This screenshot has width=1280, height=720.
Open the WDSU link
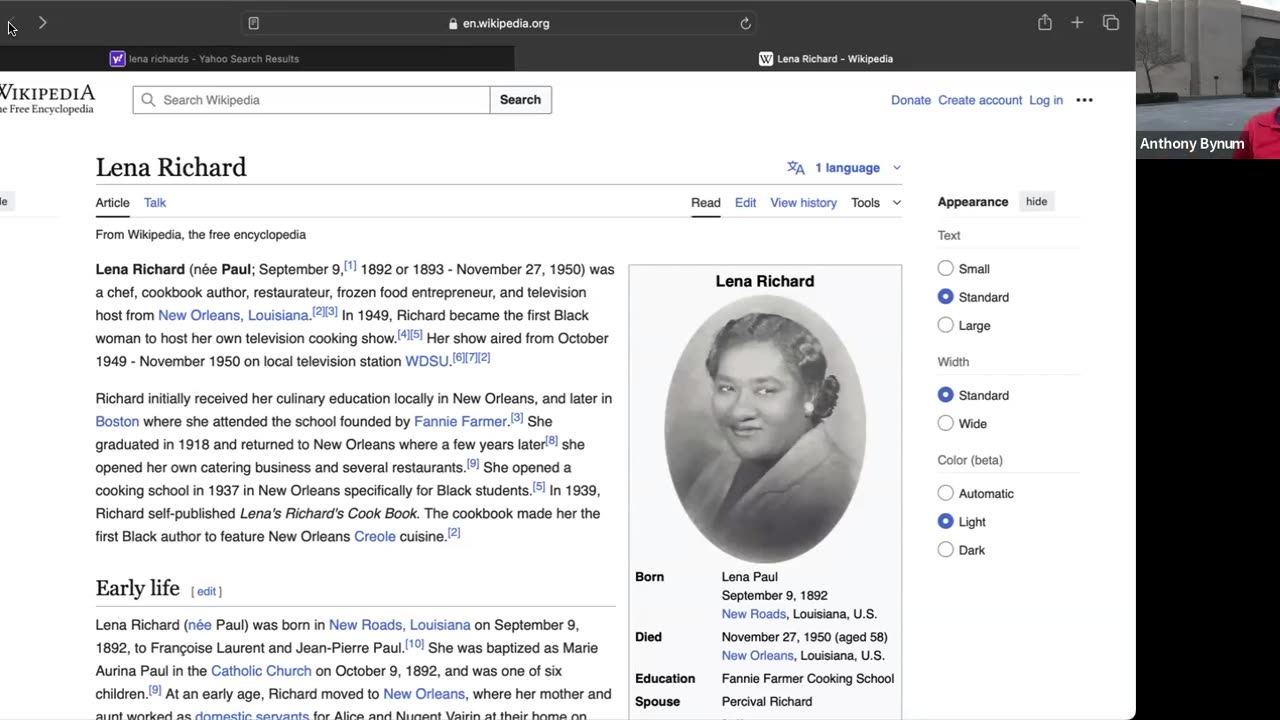(x=427, y=361)
